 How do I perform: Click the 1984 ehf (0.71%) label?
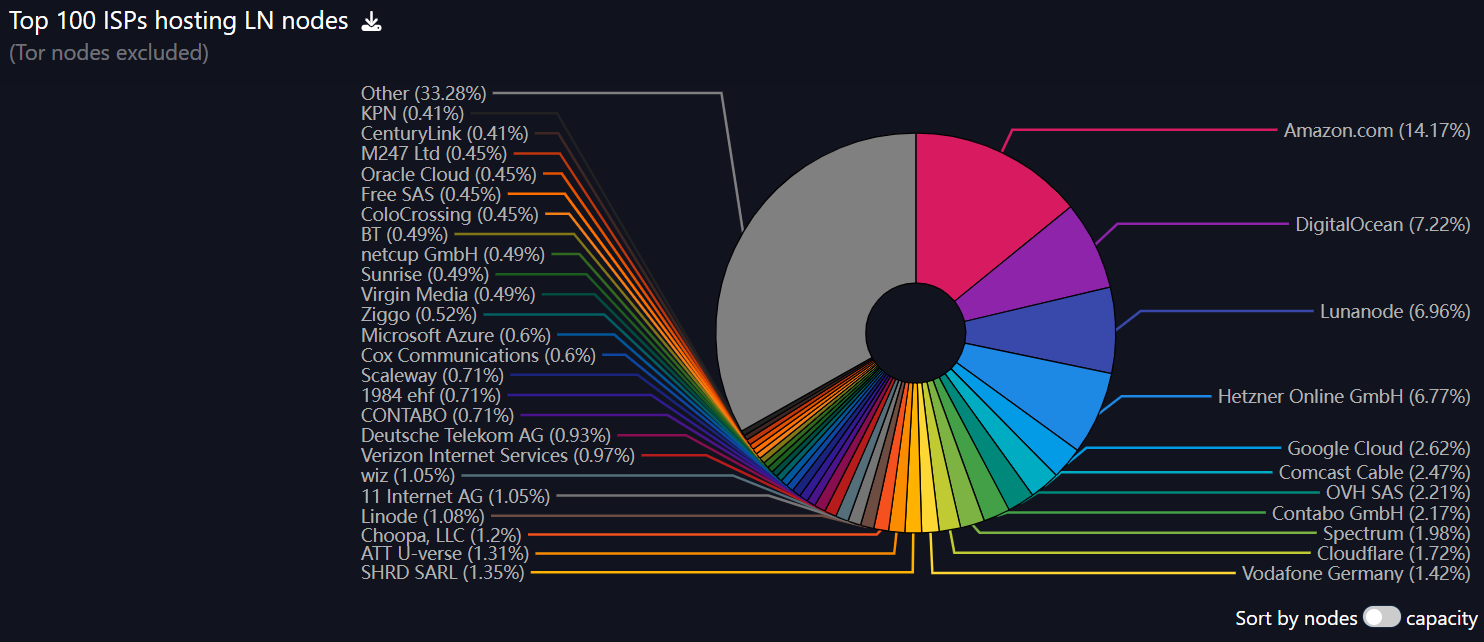click(x=431, y=395)
